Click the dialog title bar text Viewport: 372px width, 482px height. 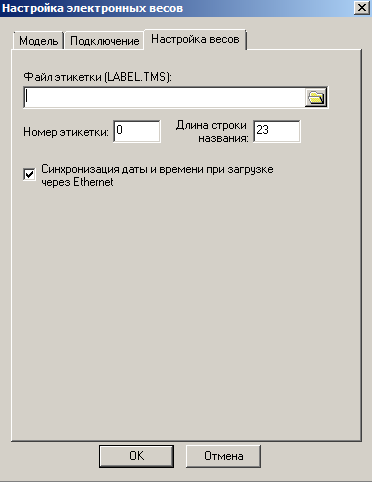(x=92, y=8)
